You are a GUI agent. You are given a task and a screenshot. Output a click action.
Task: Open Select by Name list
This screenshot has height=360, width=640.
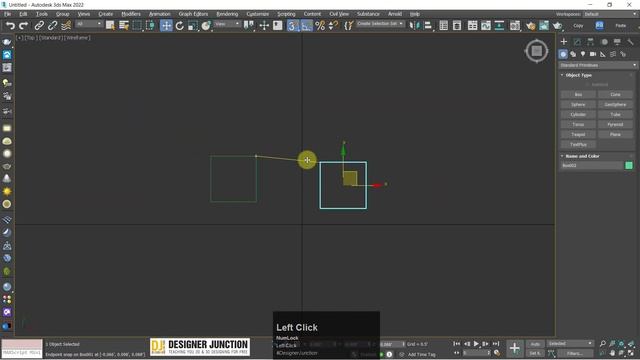pyautogui.click(x=124, y=26)
